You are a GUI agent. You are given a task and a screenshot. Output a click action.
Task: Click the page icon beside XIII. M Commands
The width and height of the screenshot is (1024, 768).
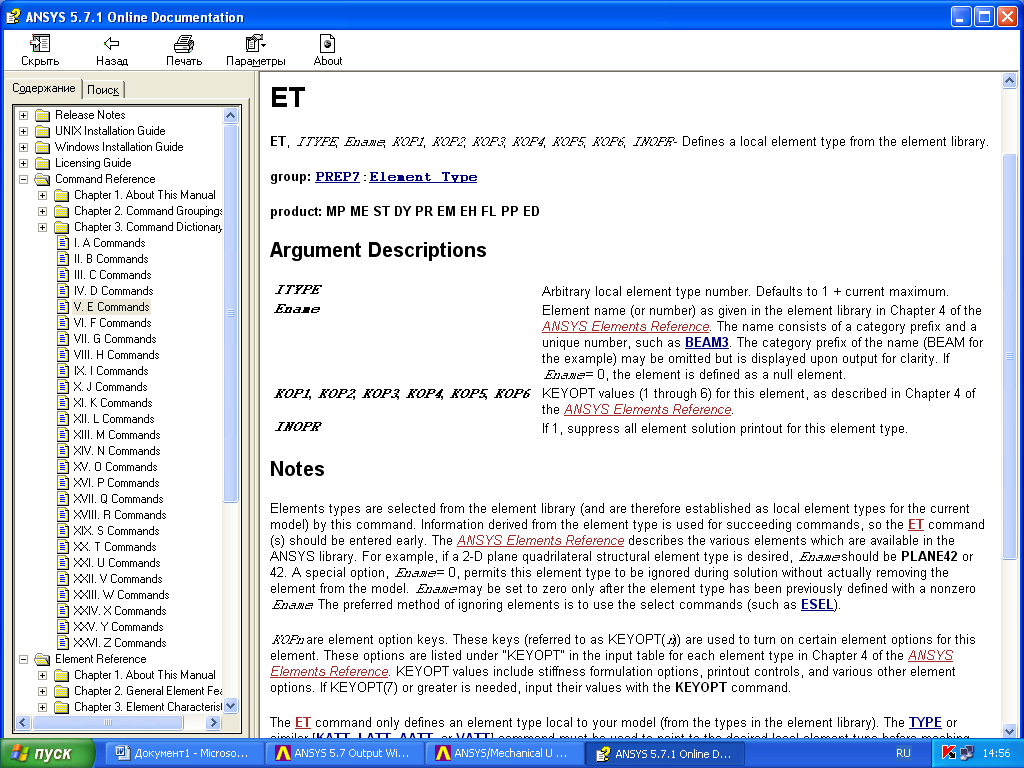pos(63,435)
